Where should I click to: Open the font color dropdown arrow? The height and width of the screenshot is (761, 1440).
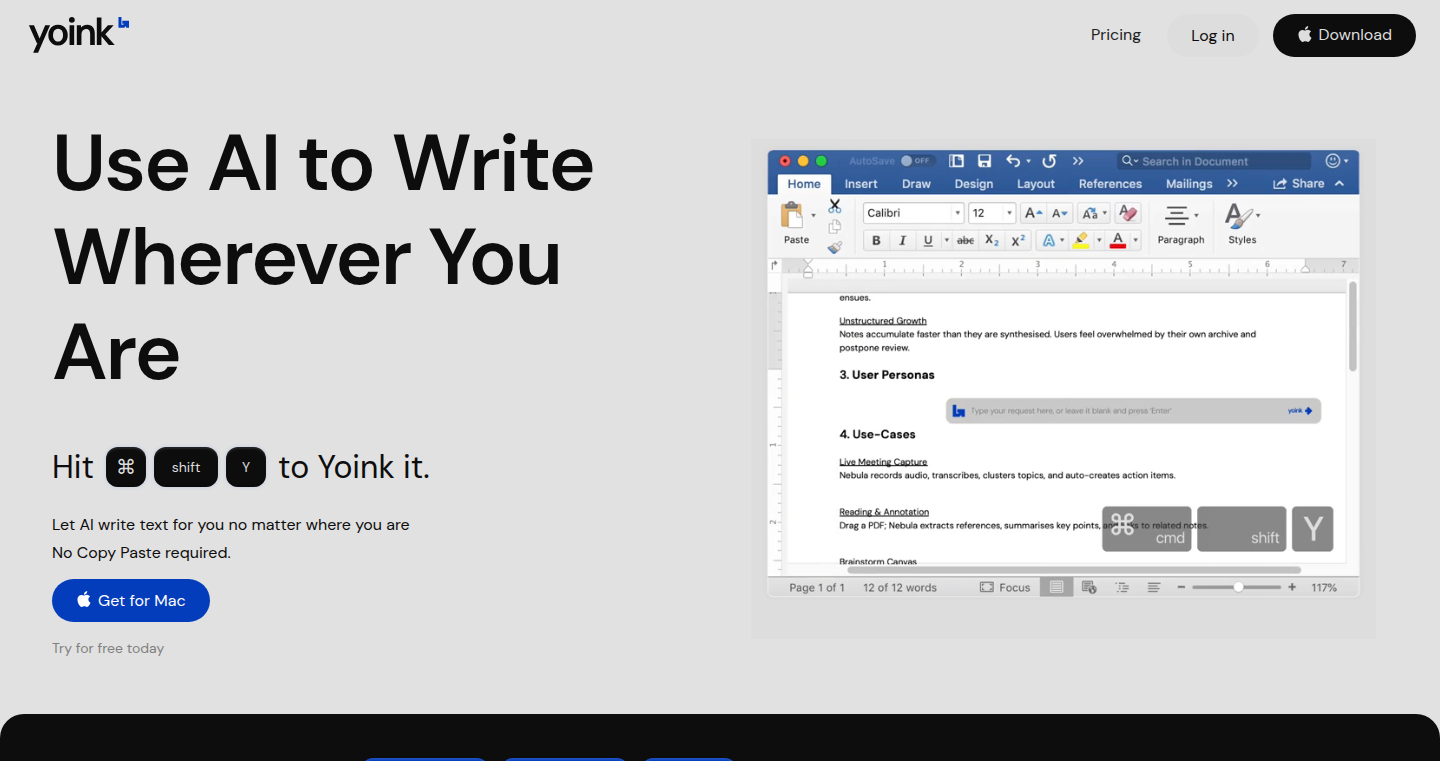pyautogui.click(x=1136, y=240)
